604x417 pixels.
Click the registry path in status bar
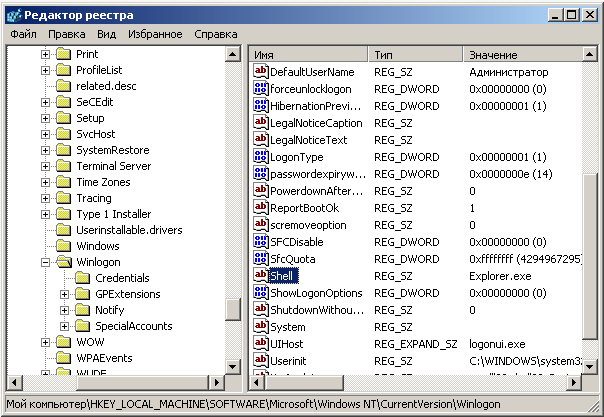(x=253, y=404)
